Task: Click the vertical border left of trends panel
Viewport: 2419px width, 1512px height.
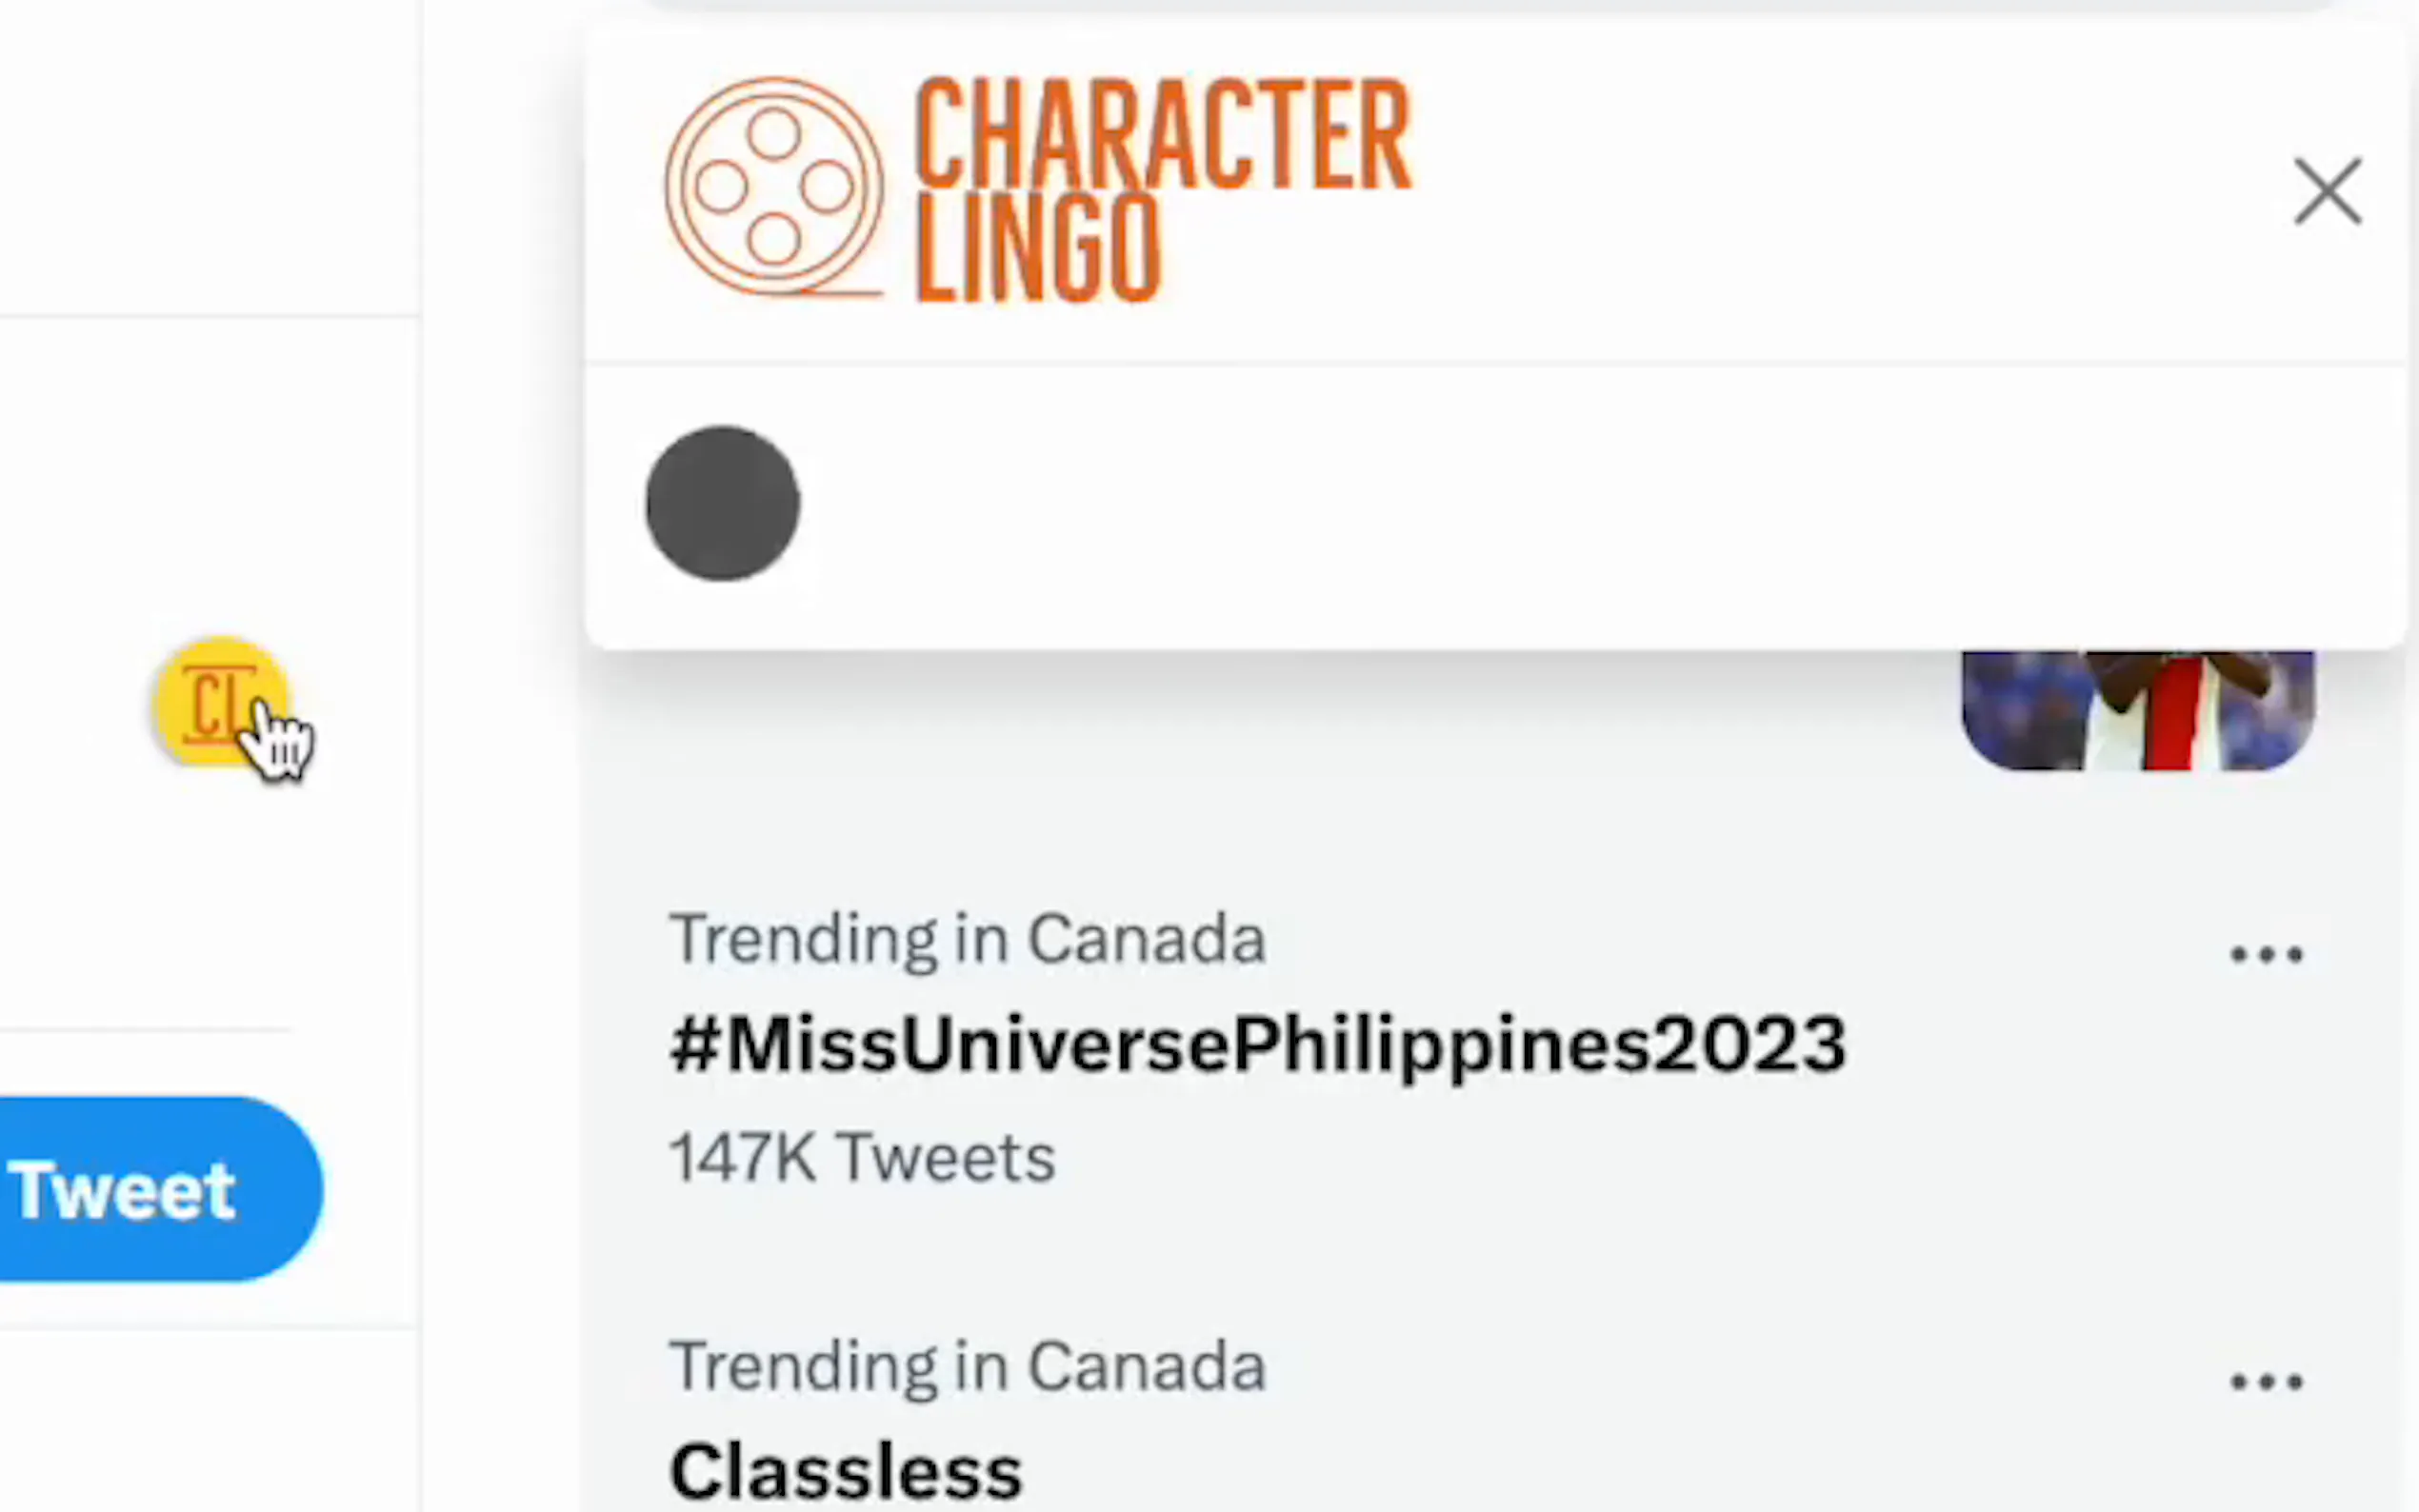Action: coord(421,800)
